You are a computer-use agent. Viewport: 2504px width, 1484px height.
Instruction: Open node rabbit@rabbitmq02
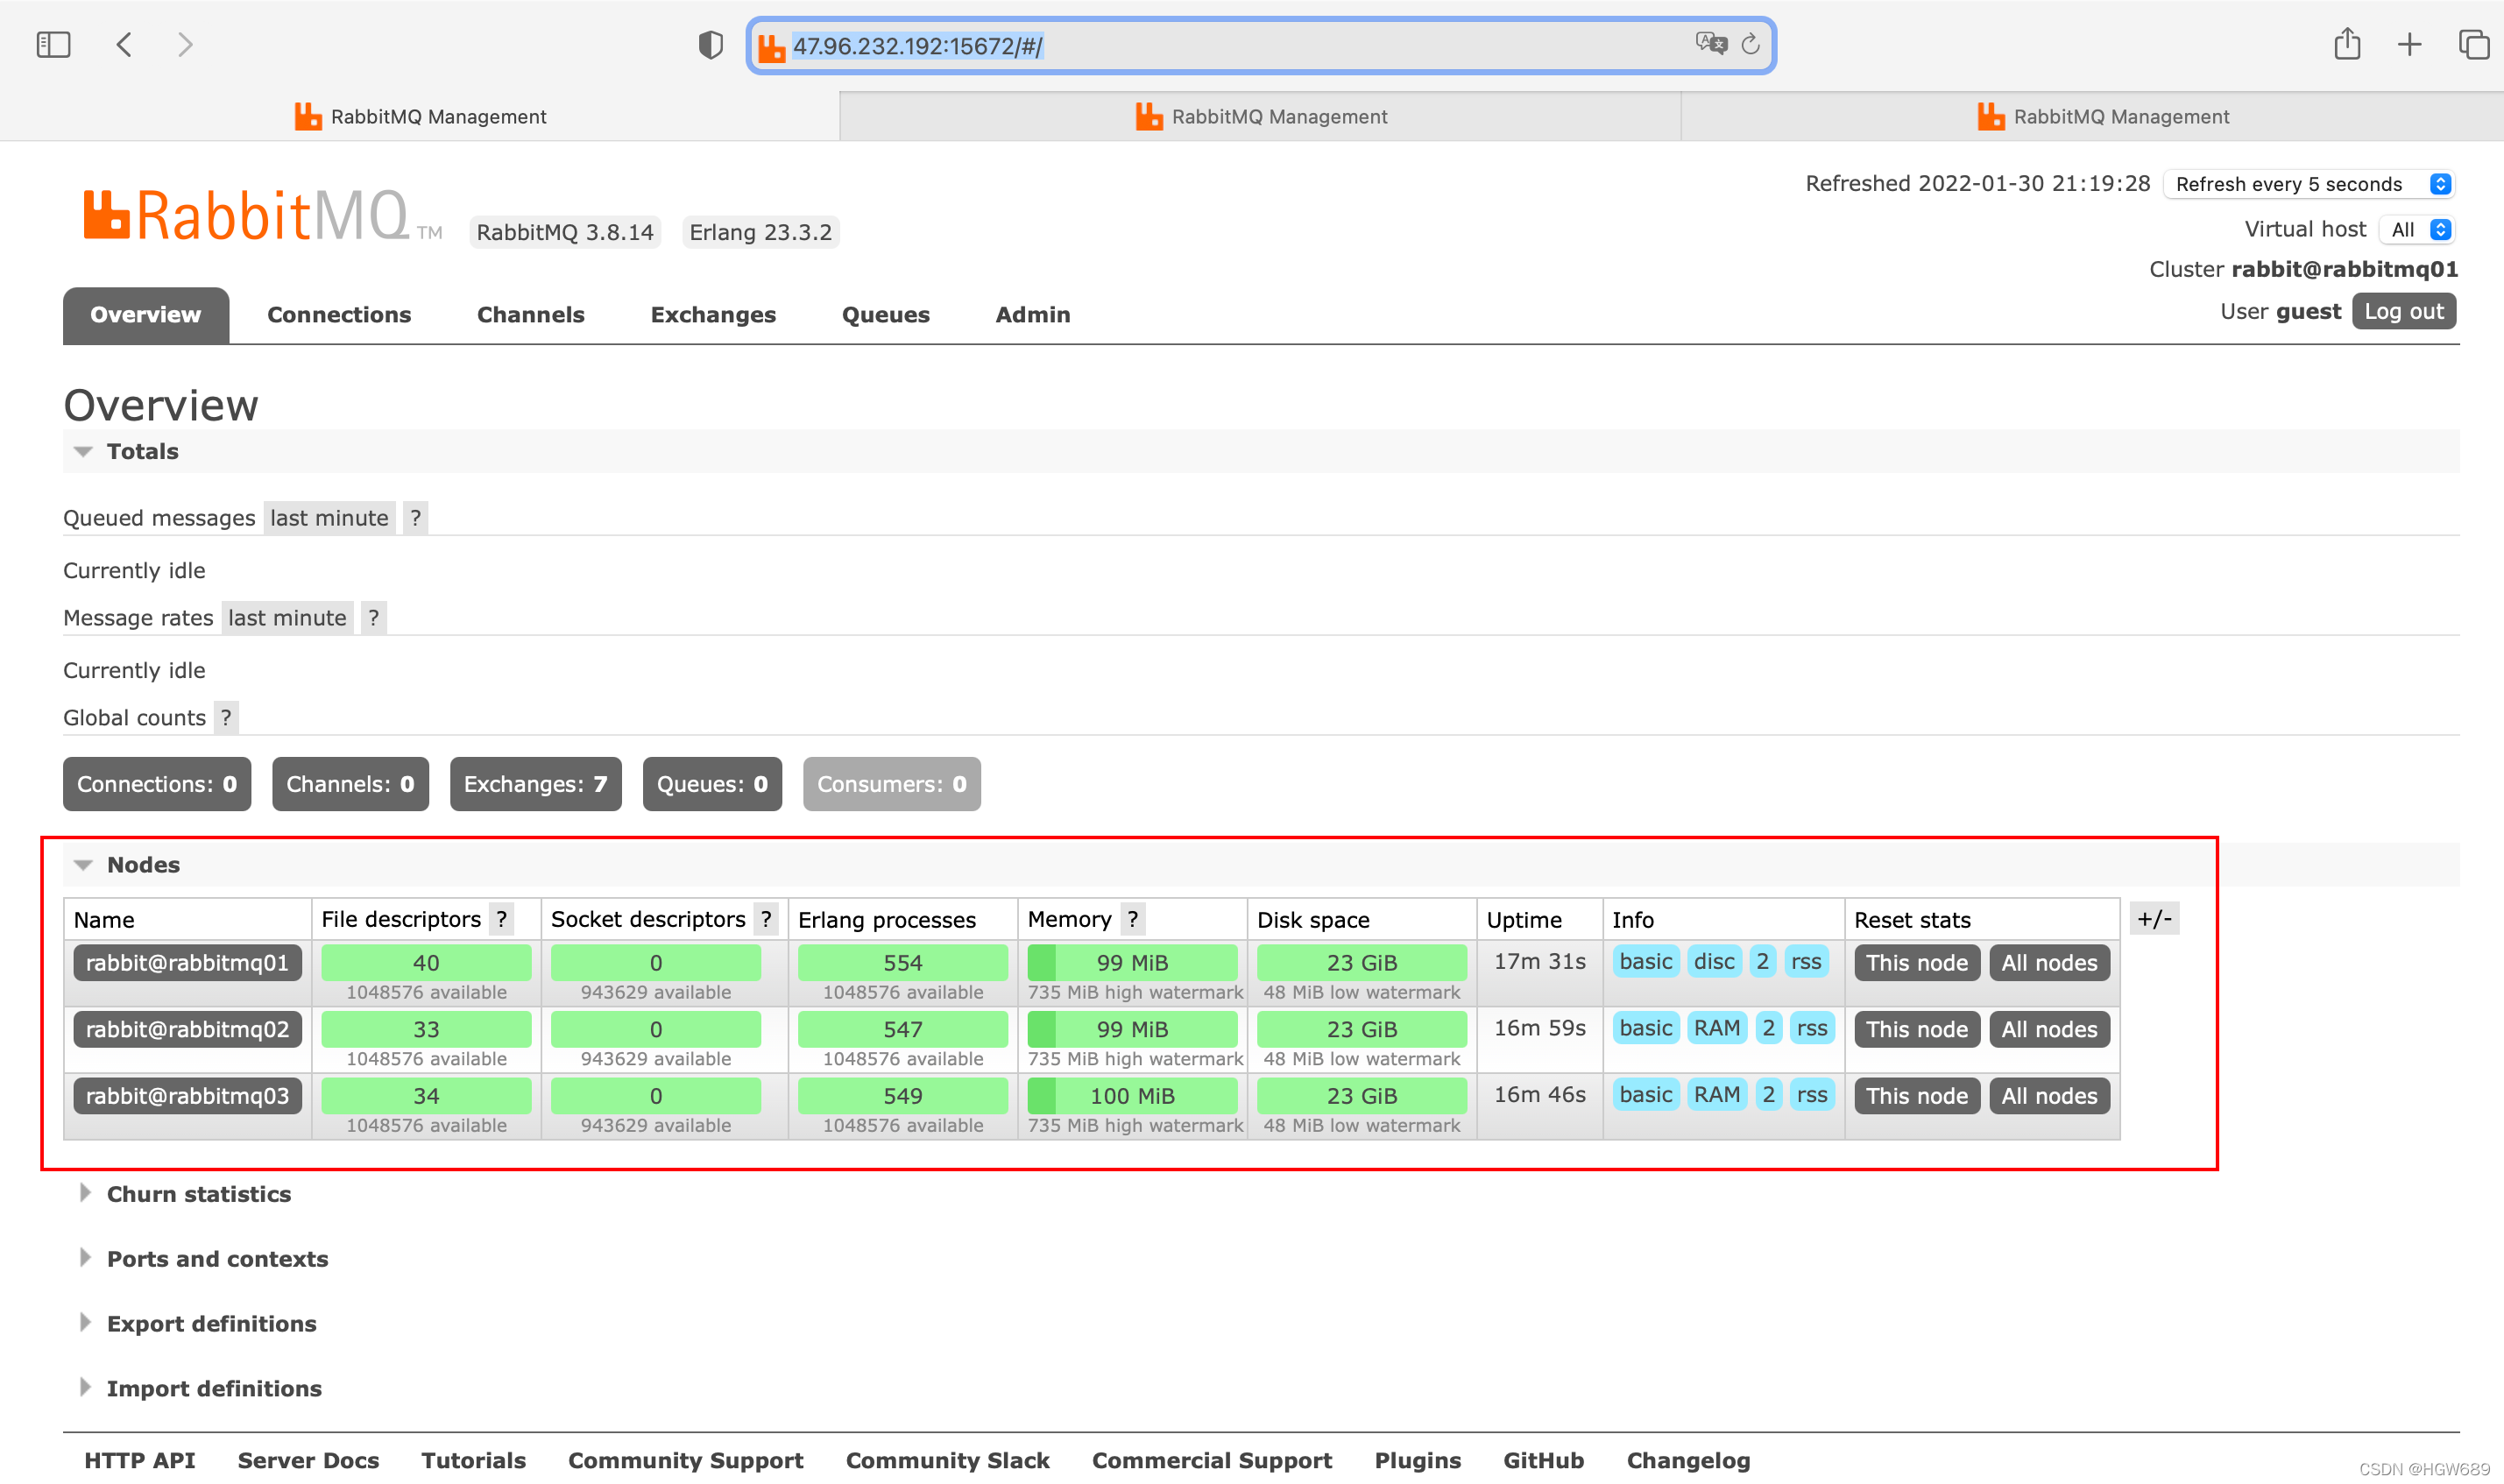187,1029
